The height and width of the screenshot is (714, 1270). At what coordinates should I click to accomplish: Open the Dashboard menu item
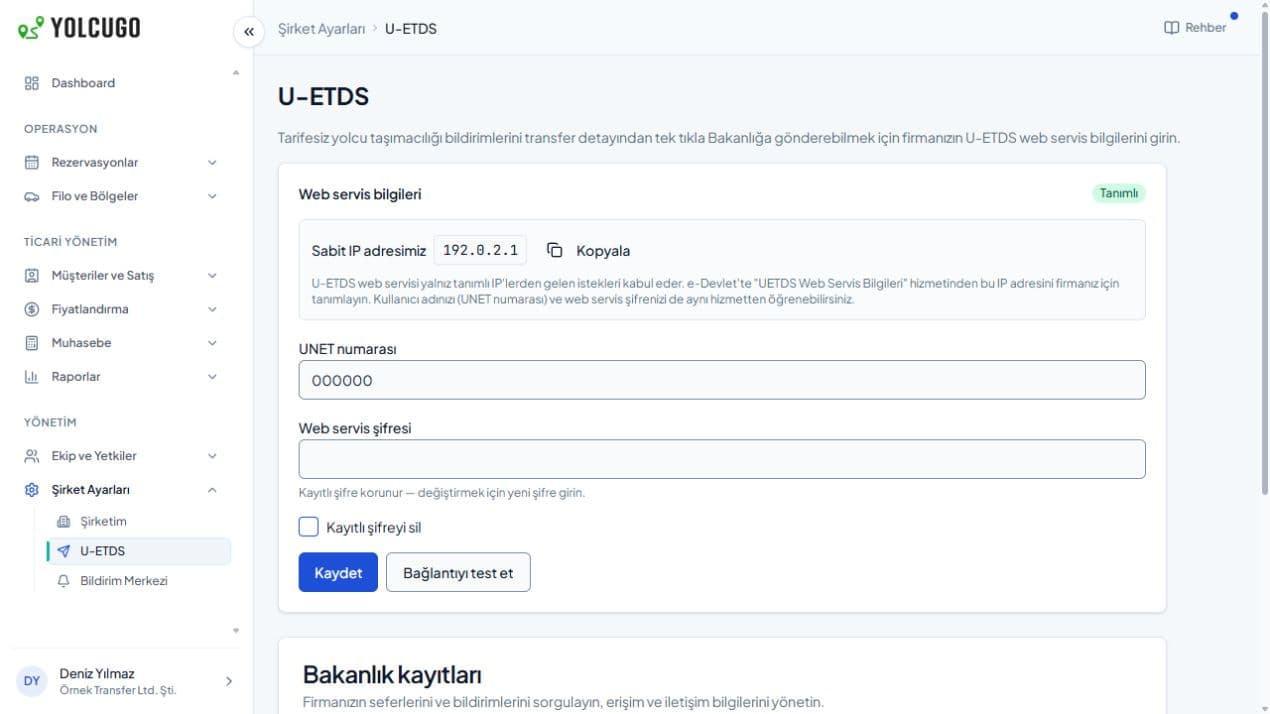(124, 83)
